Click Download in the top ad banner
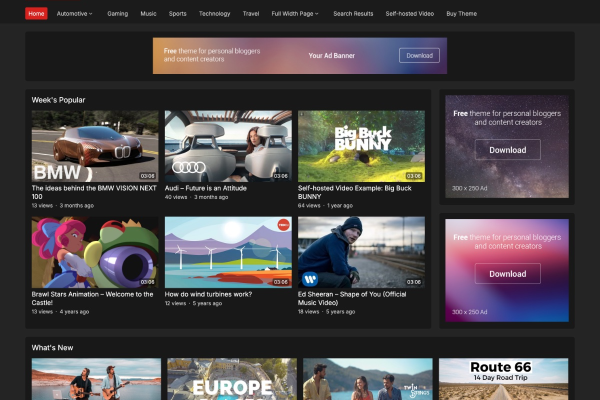 coord(419,56)
